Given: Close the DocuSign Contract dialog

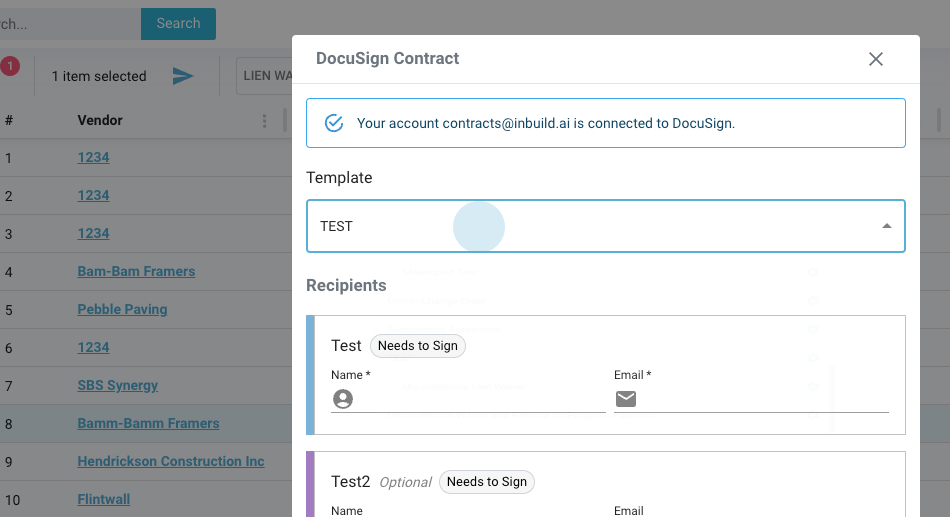Looking at the screenshot, I should pos(876,59).
